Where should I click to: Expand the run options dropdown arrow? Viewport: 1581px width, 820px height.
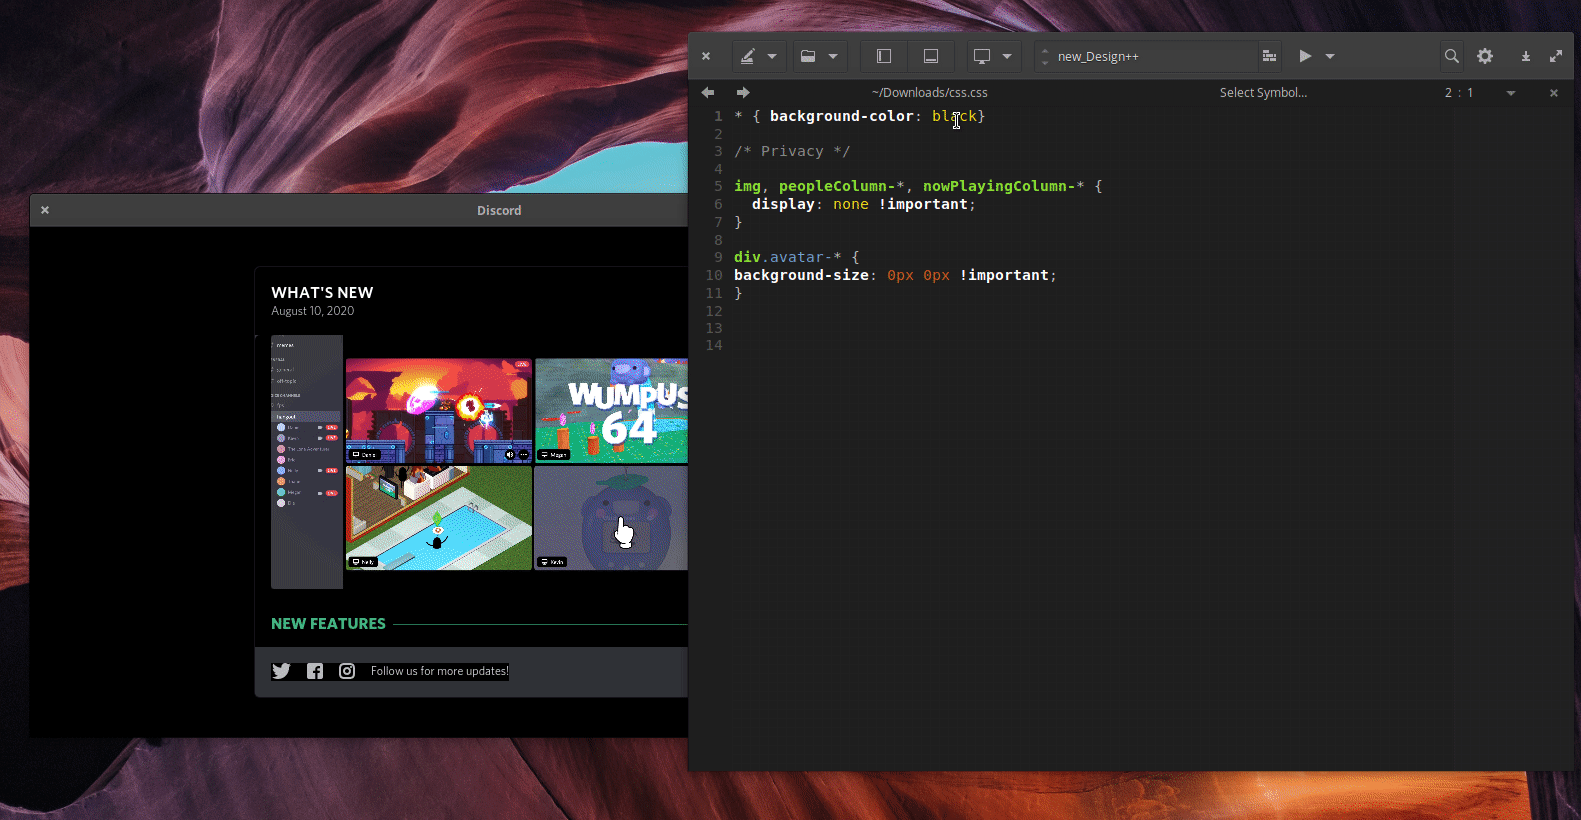(1330, 57)
